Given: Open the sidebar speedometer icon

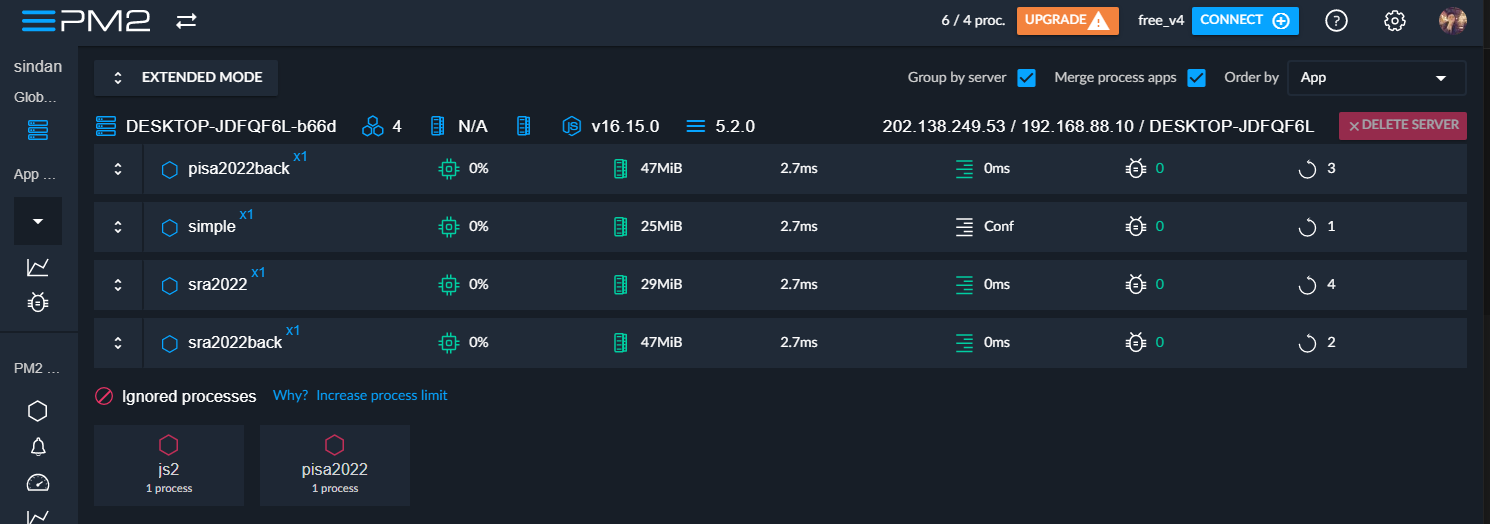Looking at the screenshot, I should [38, 482].
